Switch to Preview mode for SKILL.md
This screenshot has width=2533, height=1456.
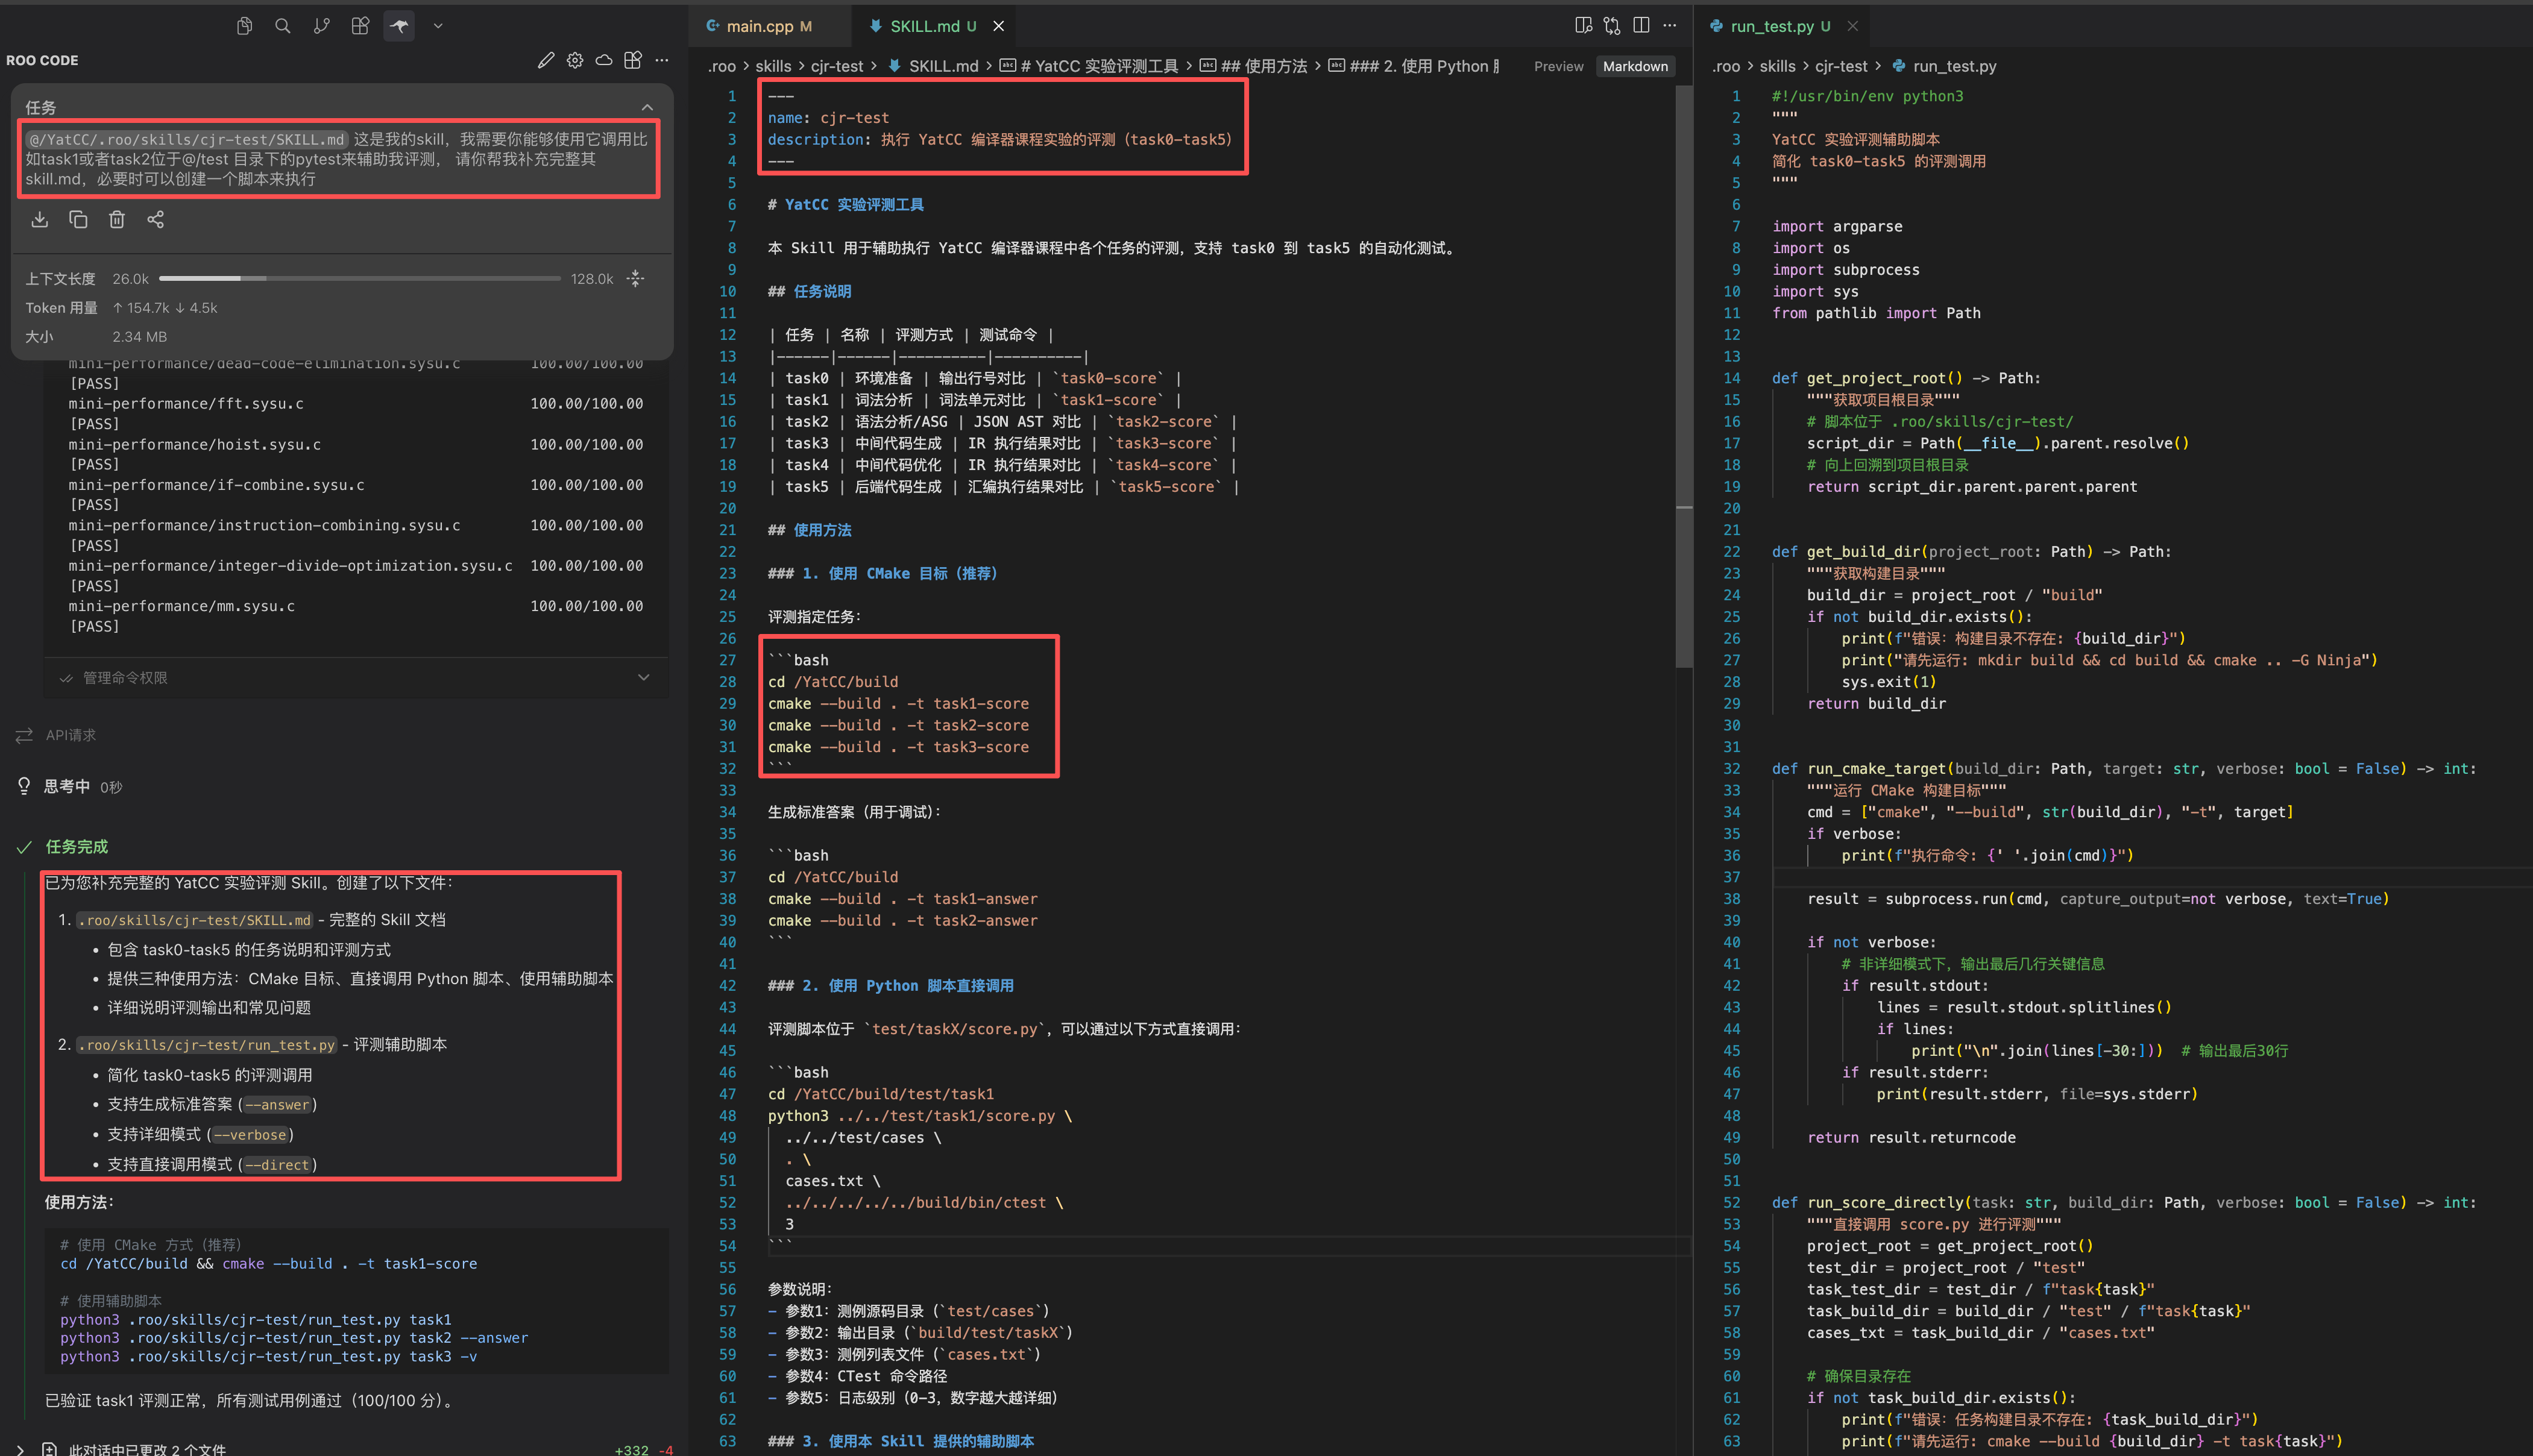1558,66
